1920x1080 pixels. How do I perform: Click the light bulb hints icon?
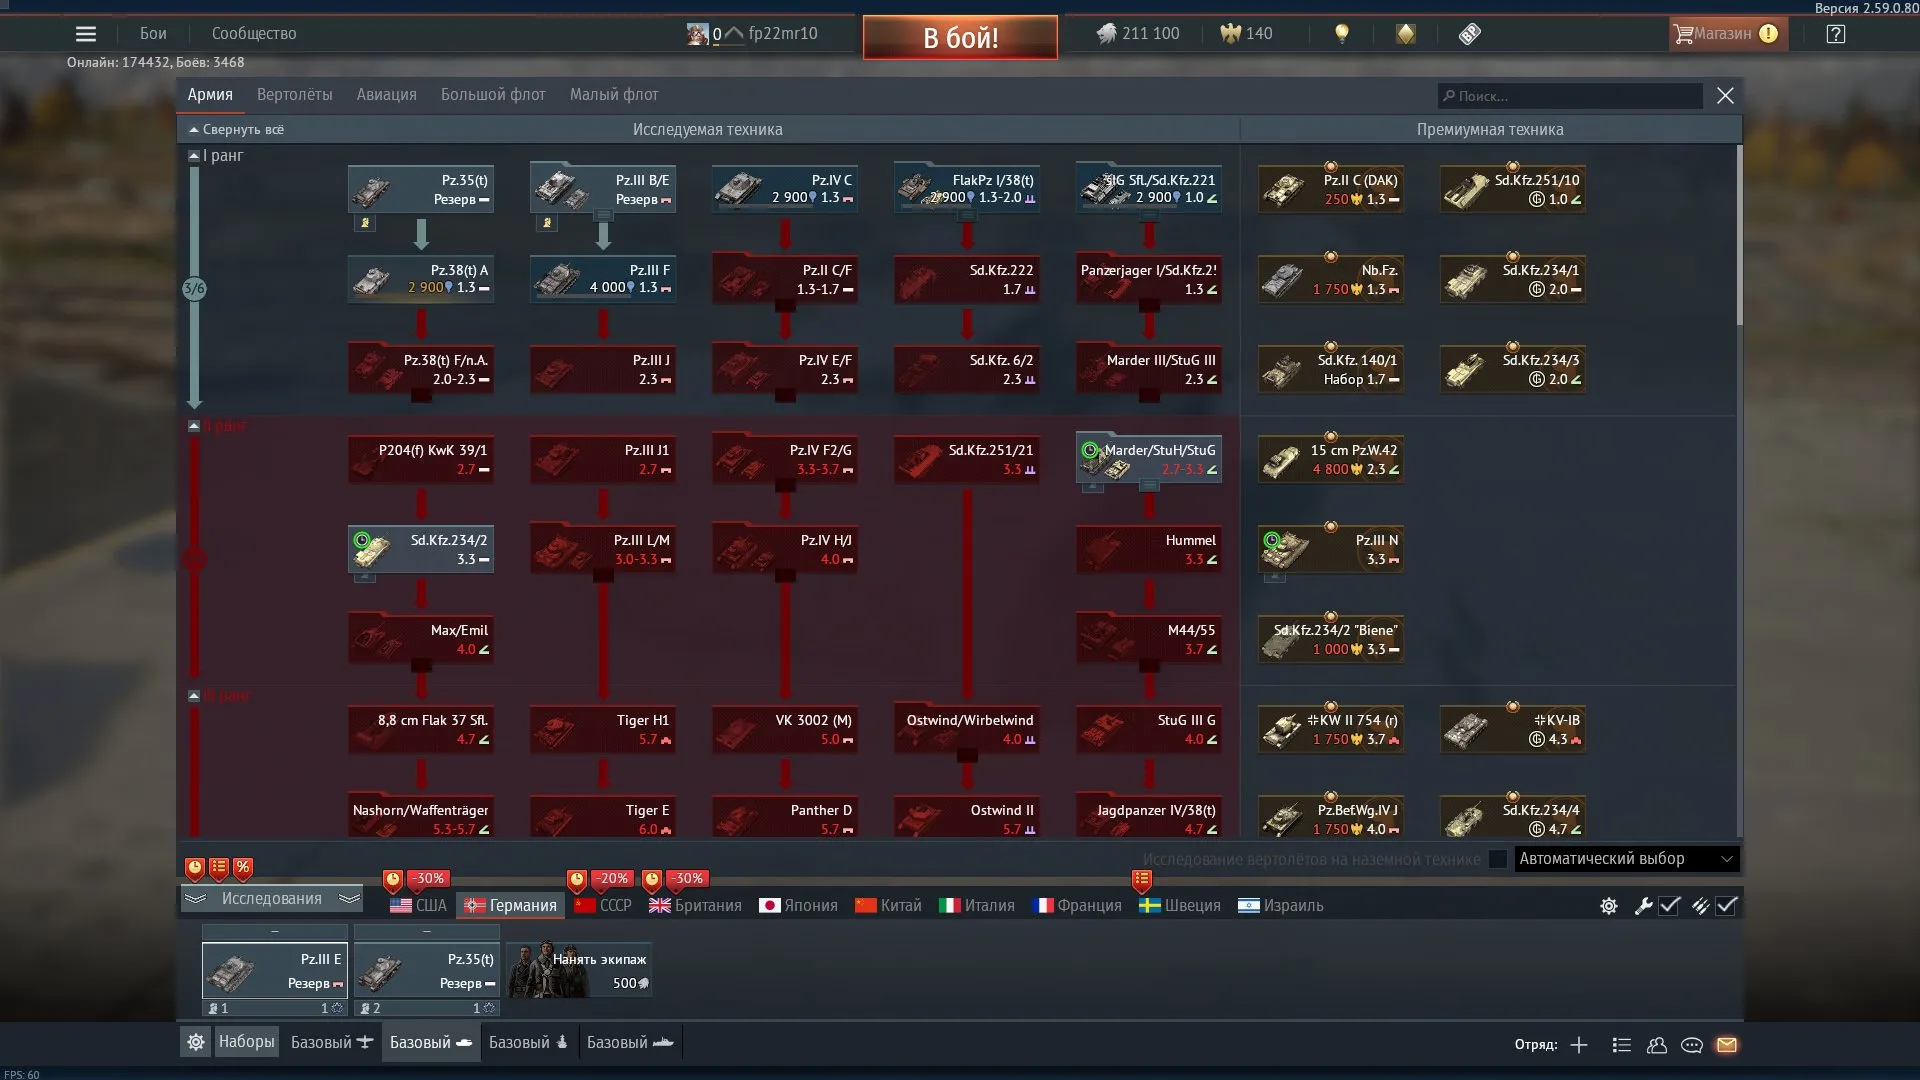coord(1342,34)
